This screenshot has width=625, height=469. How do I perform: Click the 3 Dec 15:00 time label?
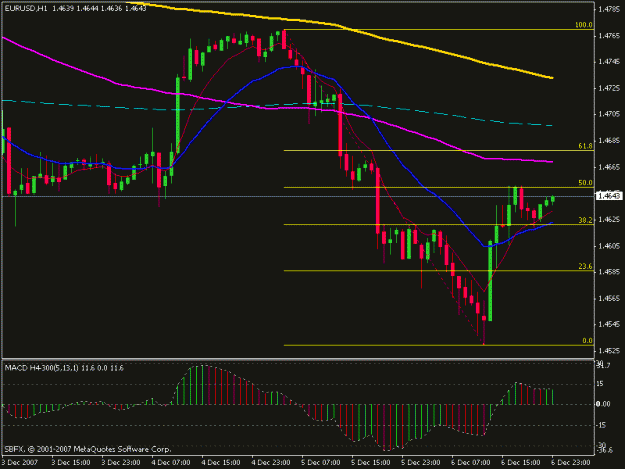coord(71,463)
